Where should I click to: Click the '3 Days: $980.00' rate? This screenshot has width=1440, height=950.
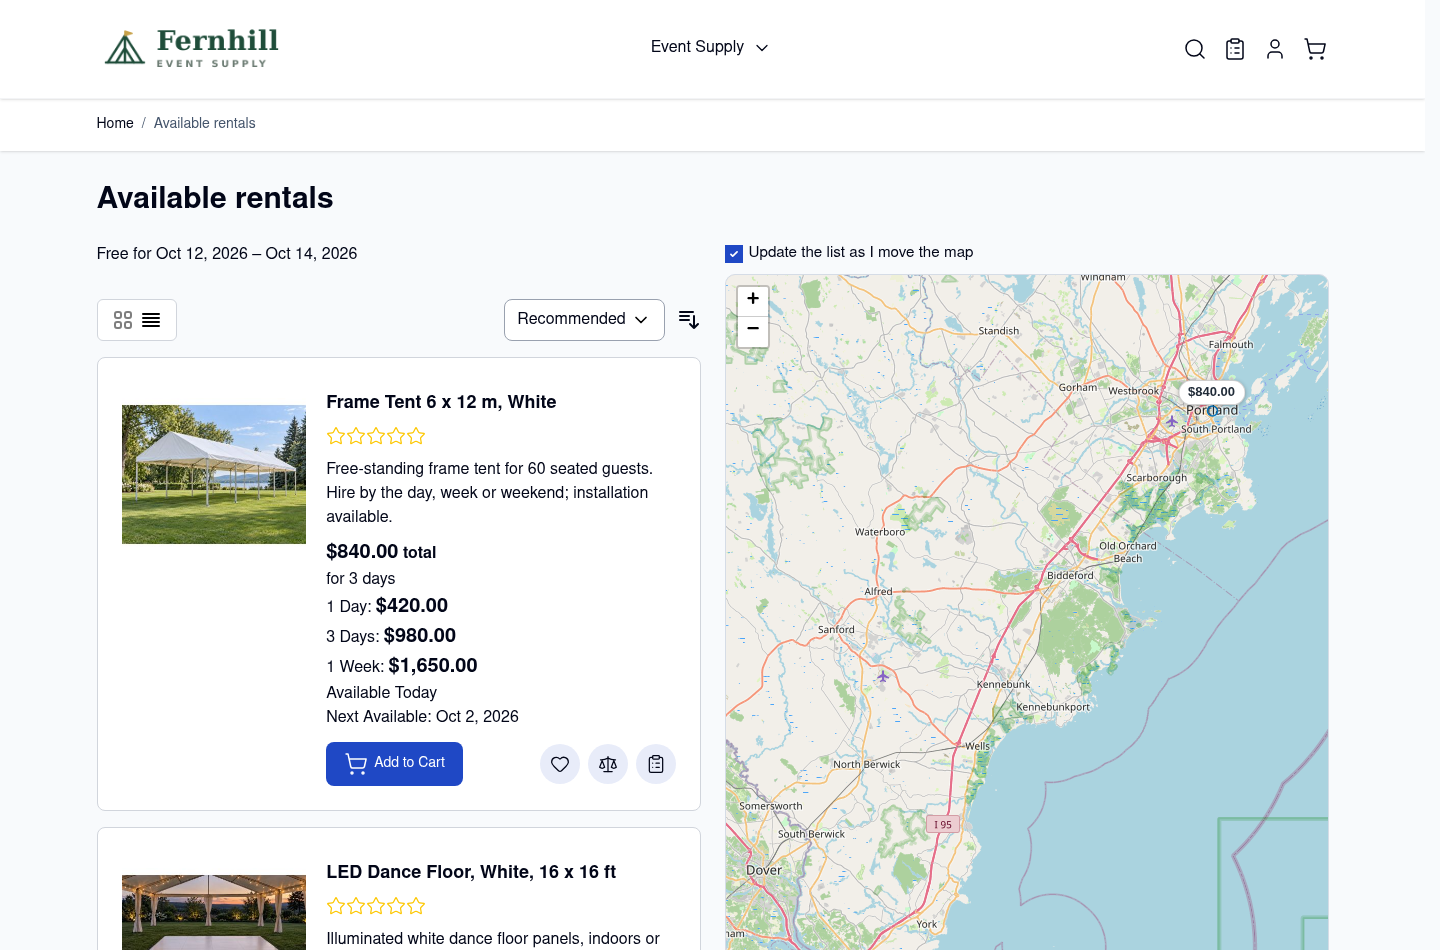point(391,636)
